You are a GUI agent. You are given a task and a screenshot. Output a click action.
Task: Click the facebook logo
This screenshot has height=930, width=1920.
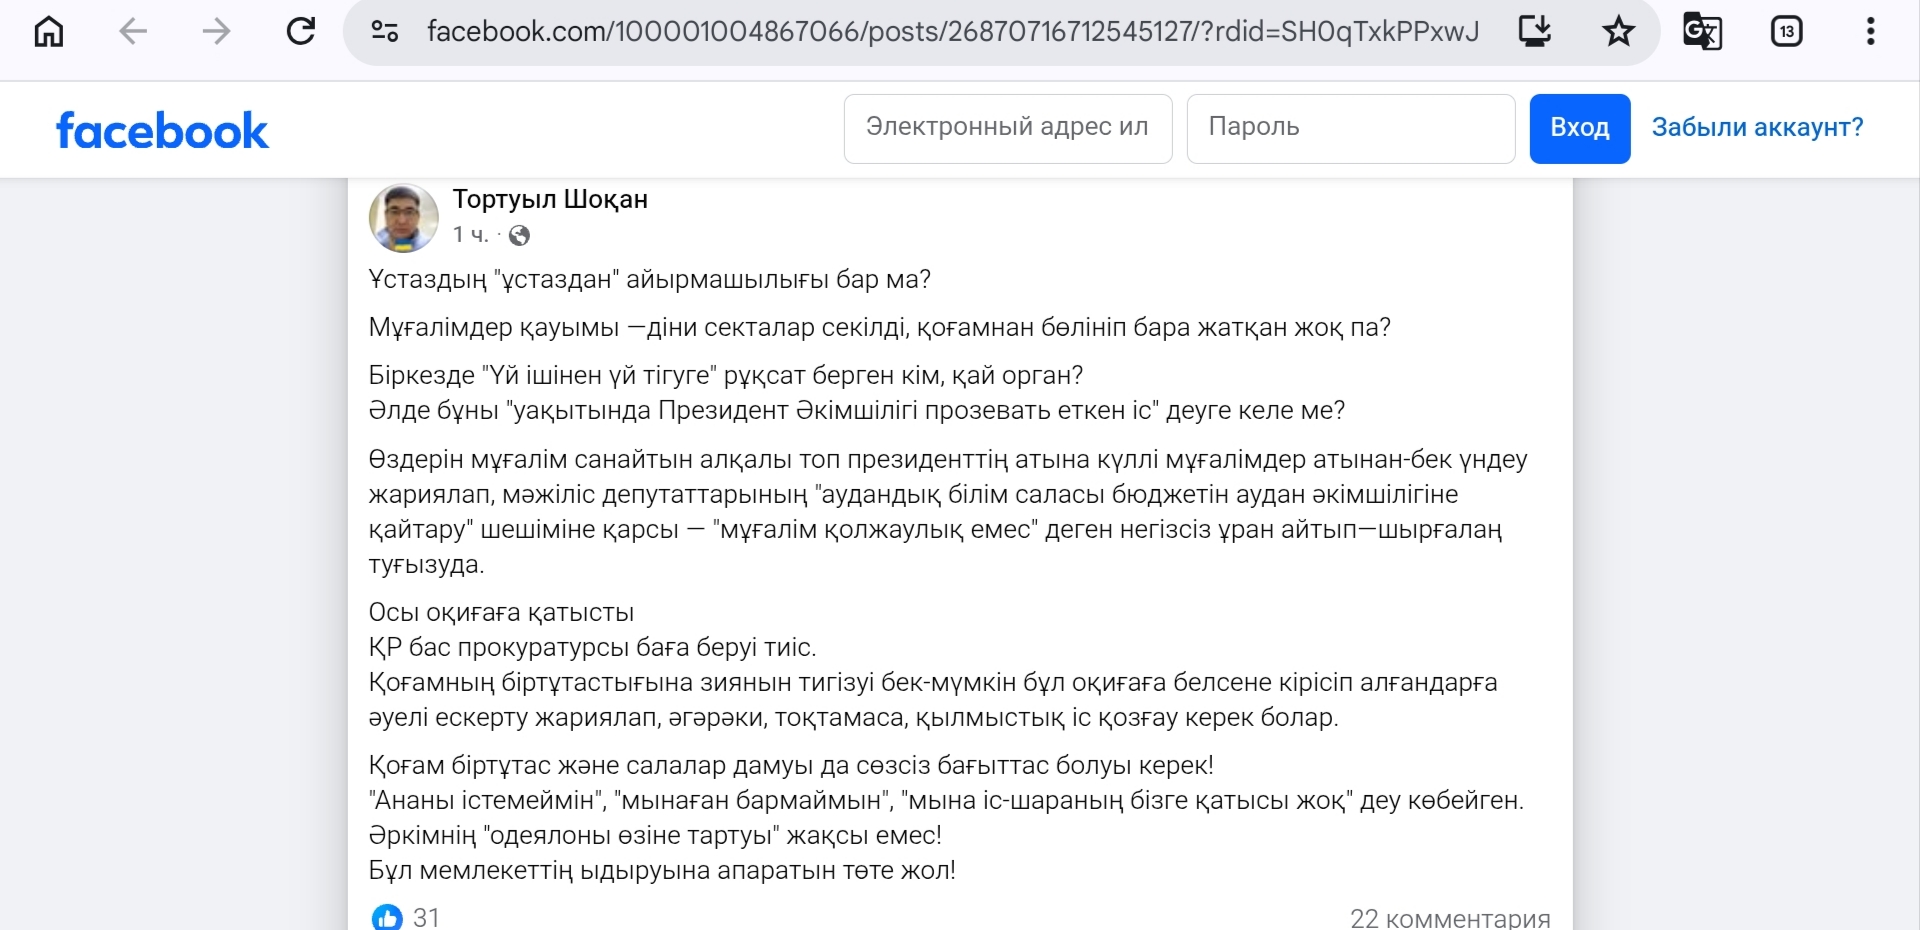tap(162, 130)
